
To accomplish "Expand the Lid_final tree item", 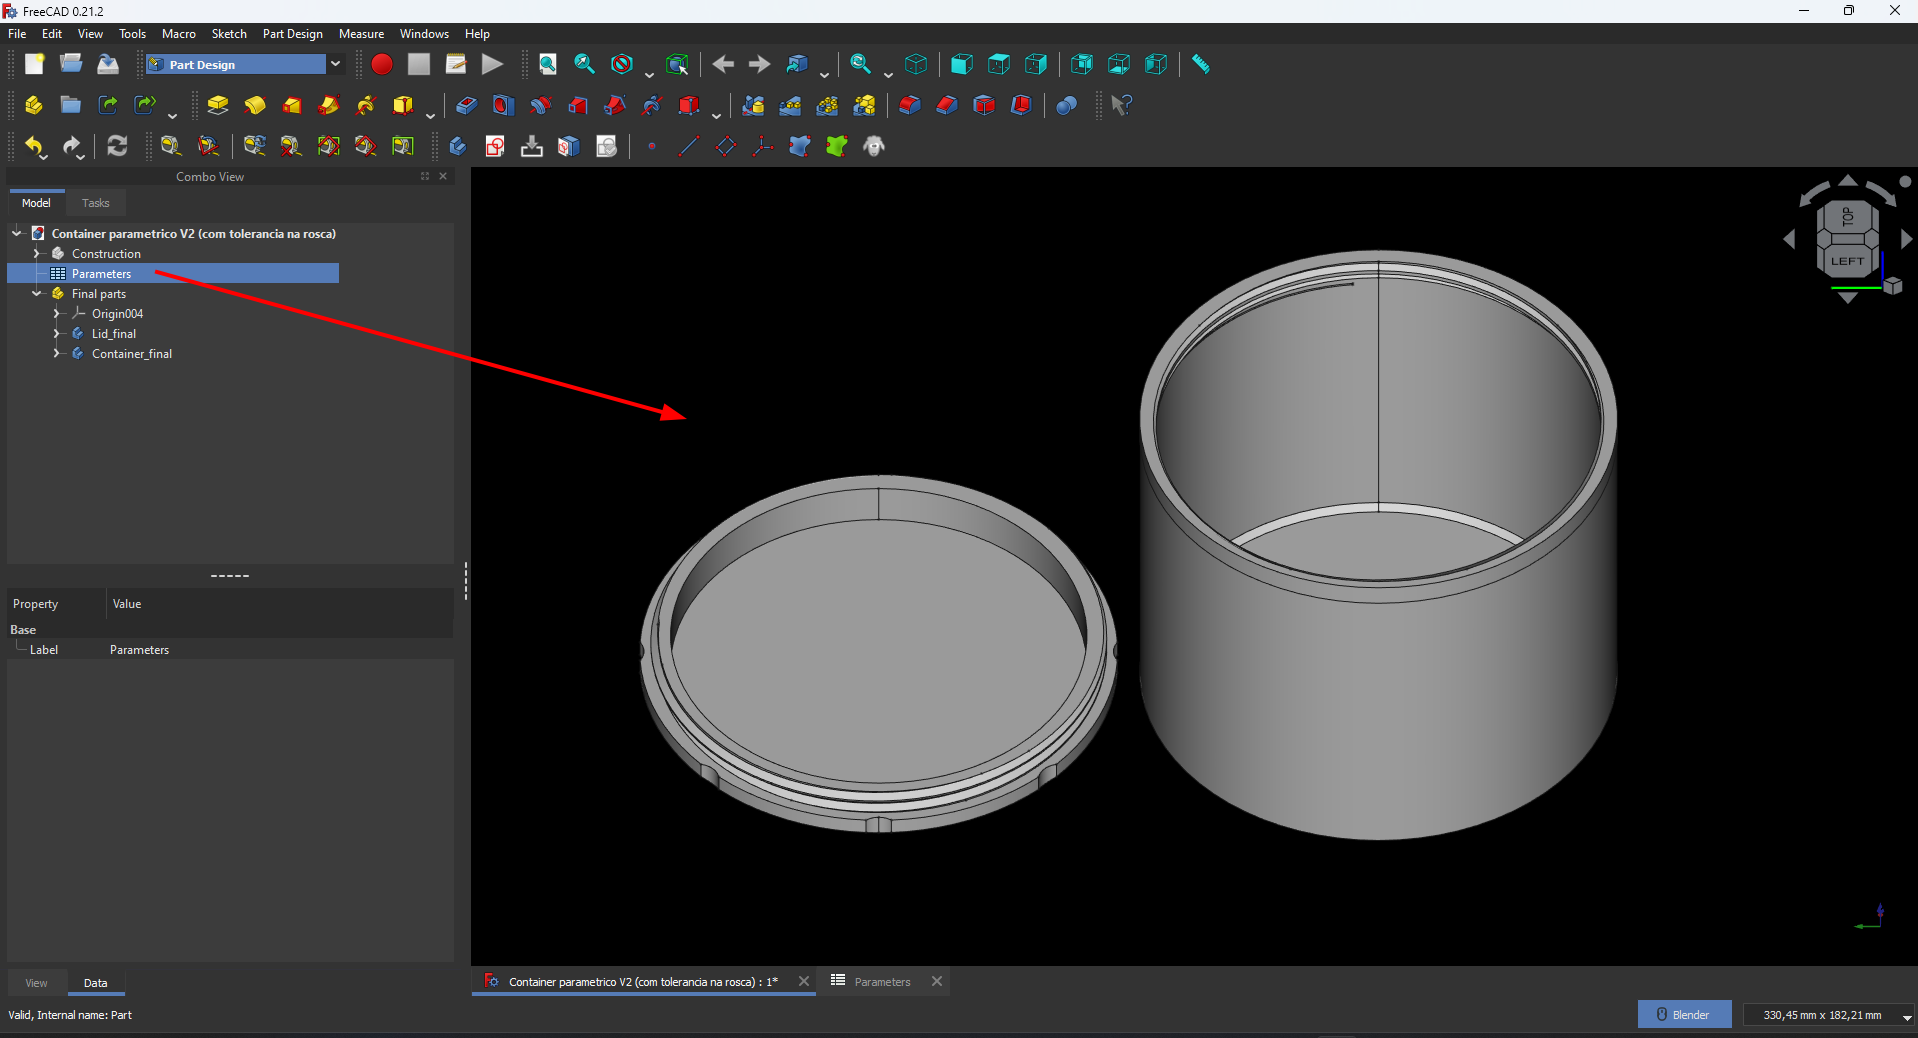I will 57,334.
